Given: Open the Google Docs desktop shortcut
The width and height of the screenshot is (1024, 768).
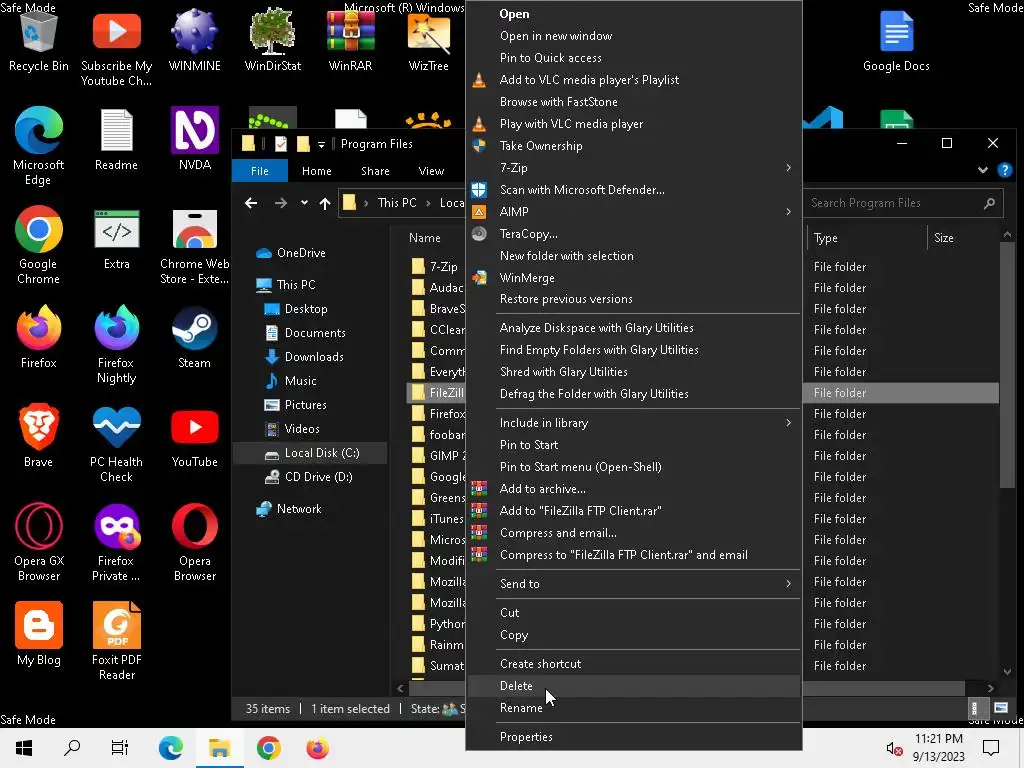Looking at the screenshot, I should (x=896, y=39).
